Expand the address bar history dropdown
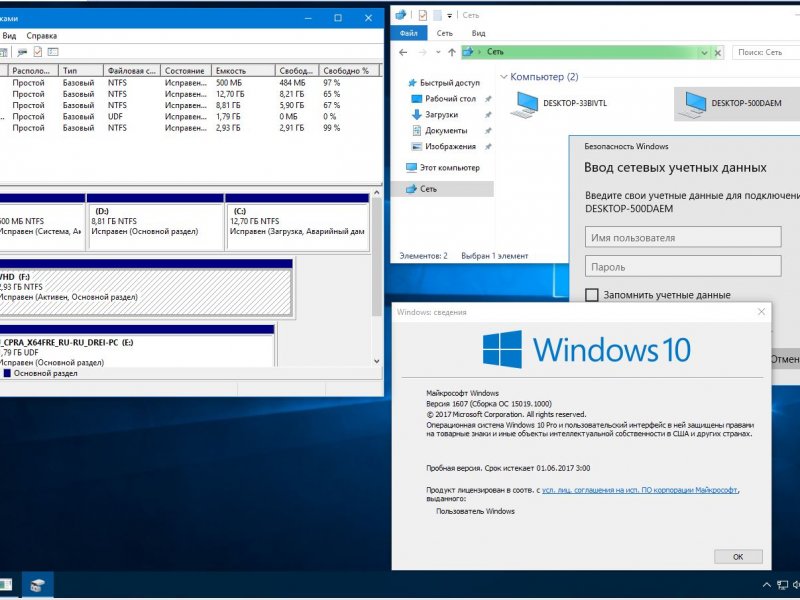This screenshot has width=800, height=600. (704, 52)
